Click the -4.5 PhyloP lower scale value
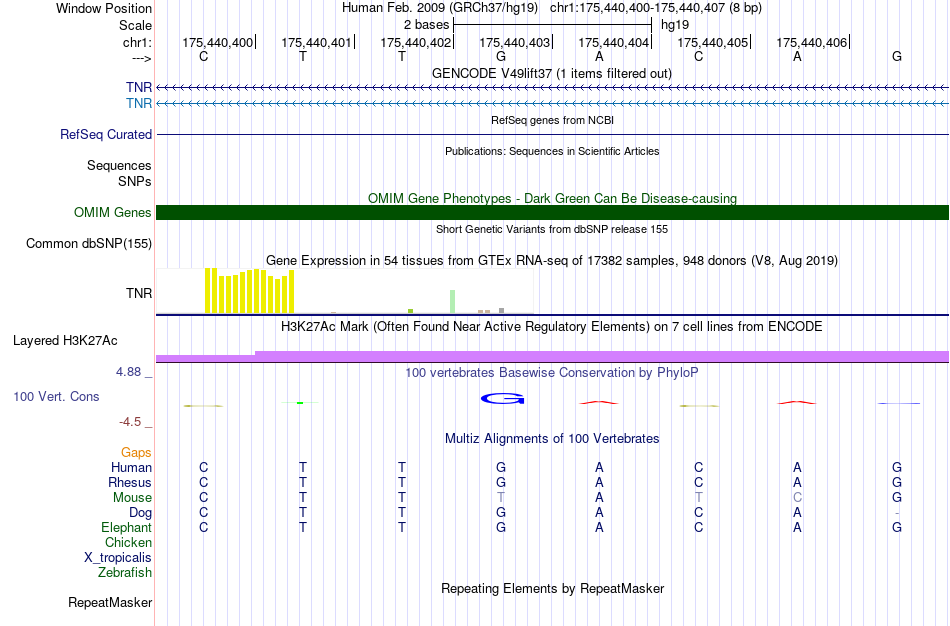Viewport: 950px width, 626px height. click(130, 422)
